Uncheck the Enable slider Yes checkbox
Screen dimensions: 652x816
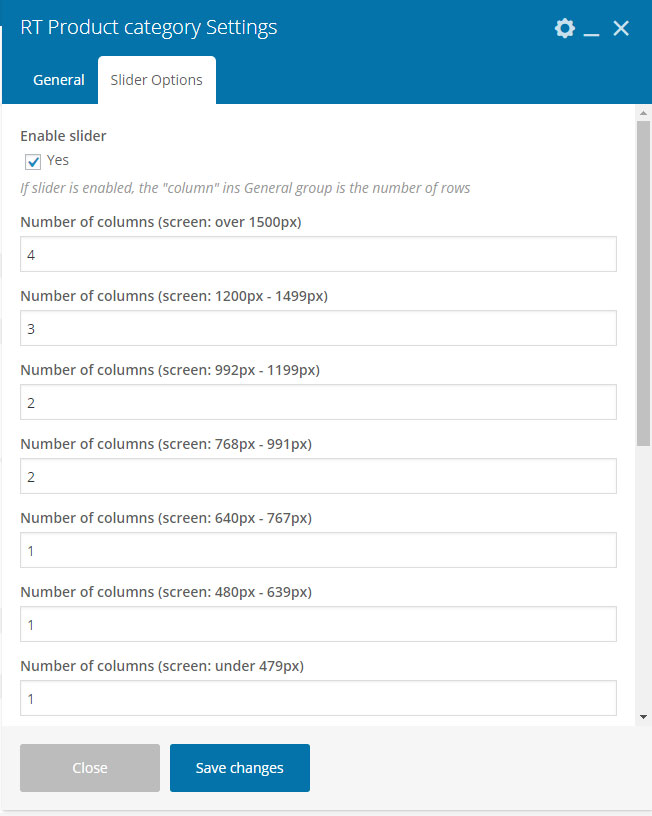point(33,161)
